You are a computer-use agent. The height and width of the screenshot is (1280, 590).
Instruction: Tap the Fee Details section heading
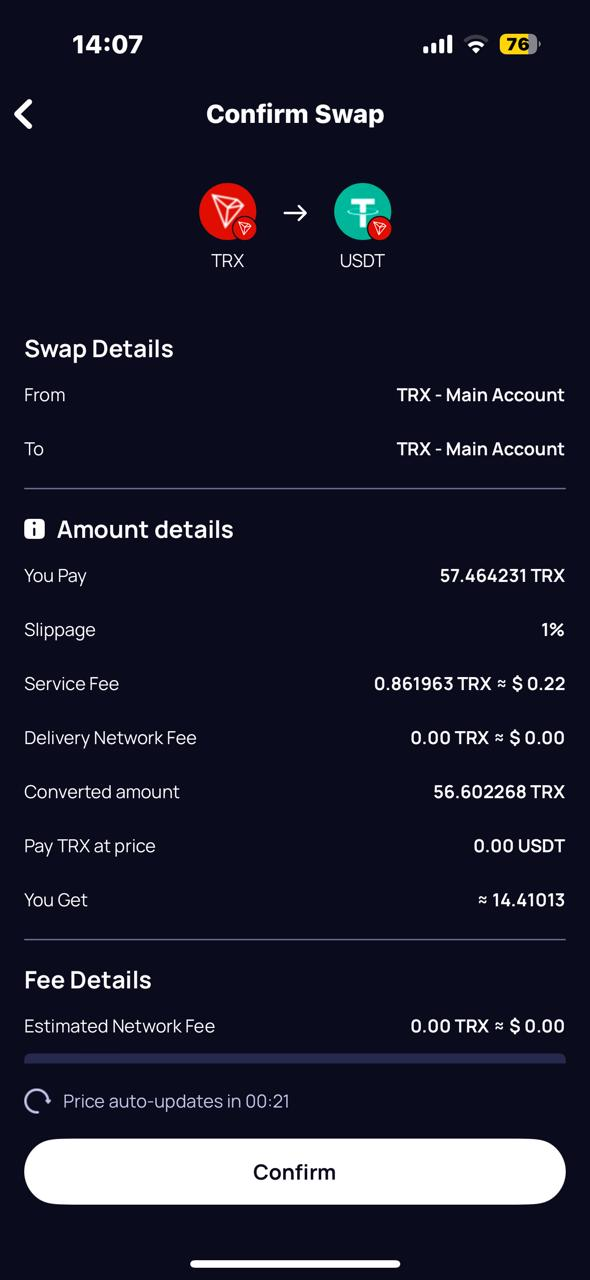pyautogui.click(x=88, y=980)
